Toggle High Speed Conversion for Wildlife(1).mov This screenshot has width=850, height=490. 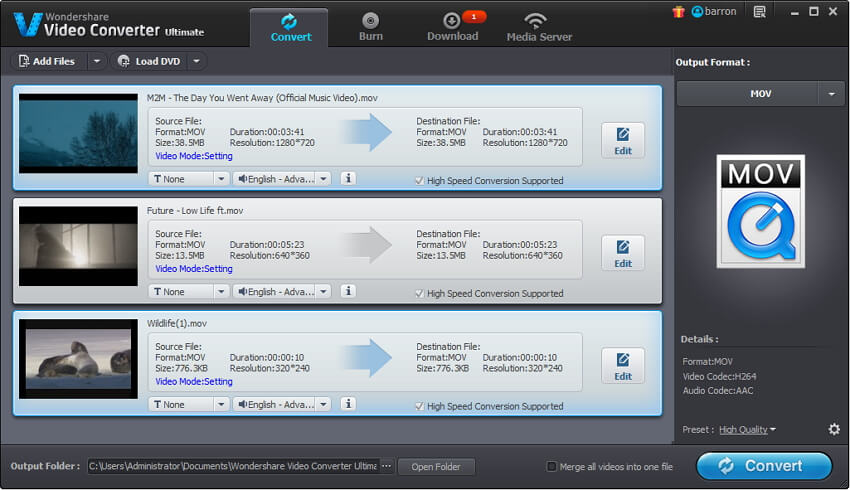point(419,406)
